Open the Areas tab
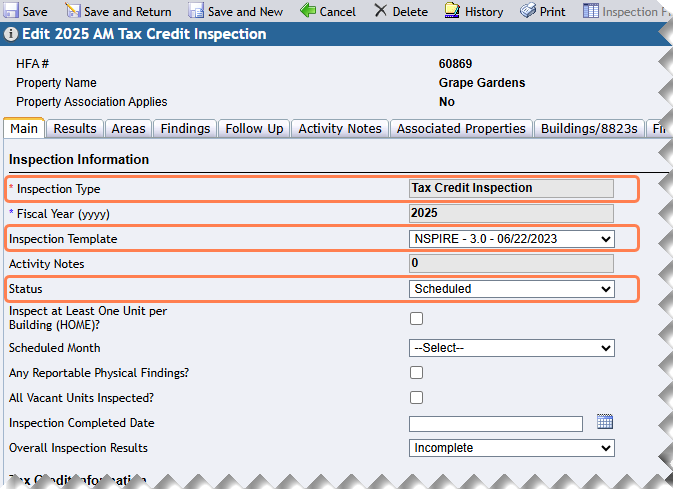This screenshot has width=673, height=489. point(128,129)
